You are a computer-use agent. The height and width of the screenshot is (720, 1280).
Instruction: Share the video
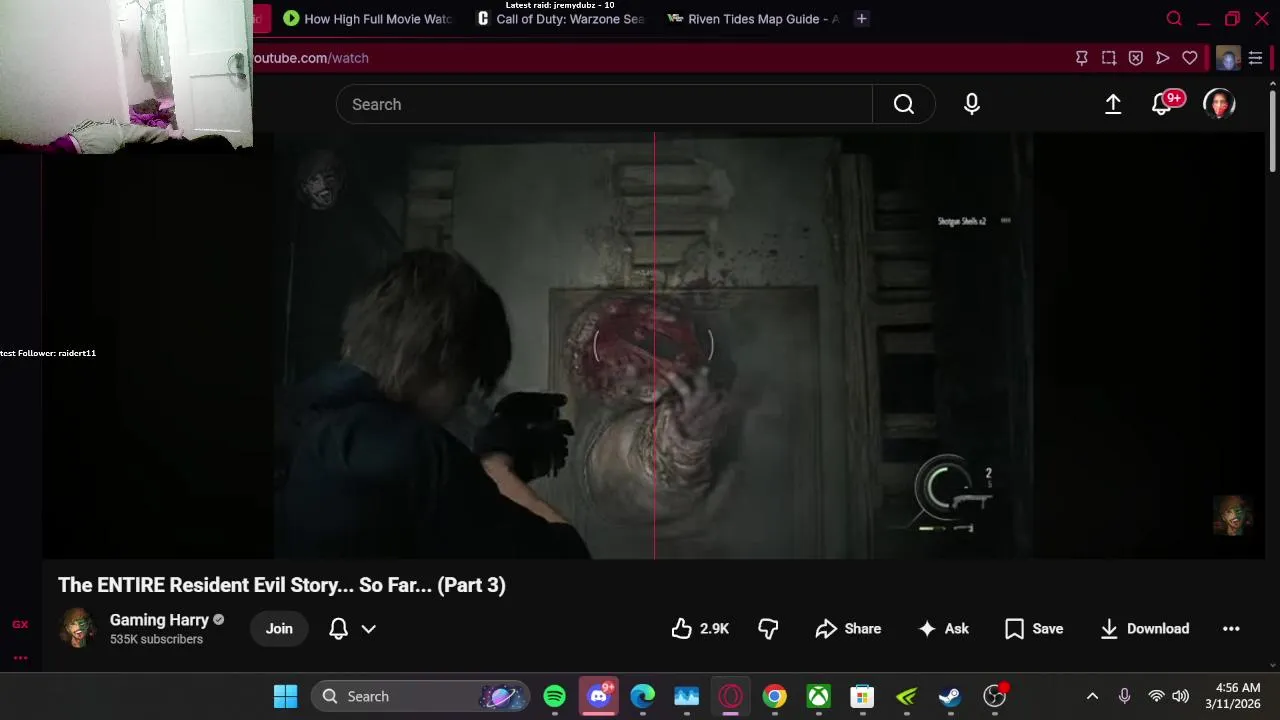click(x=848, y=629)
